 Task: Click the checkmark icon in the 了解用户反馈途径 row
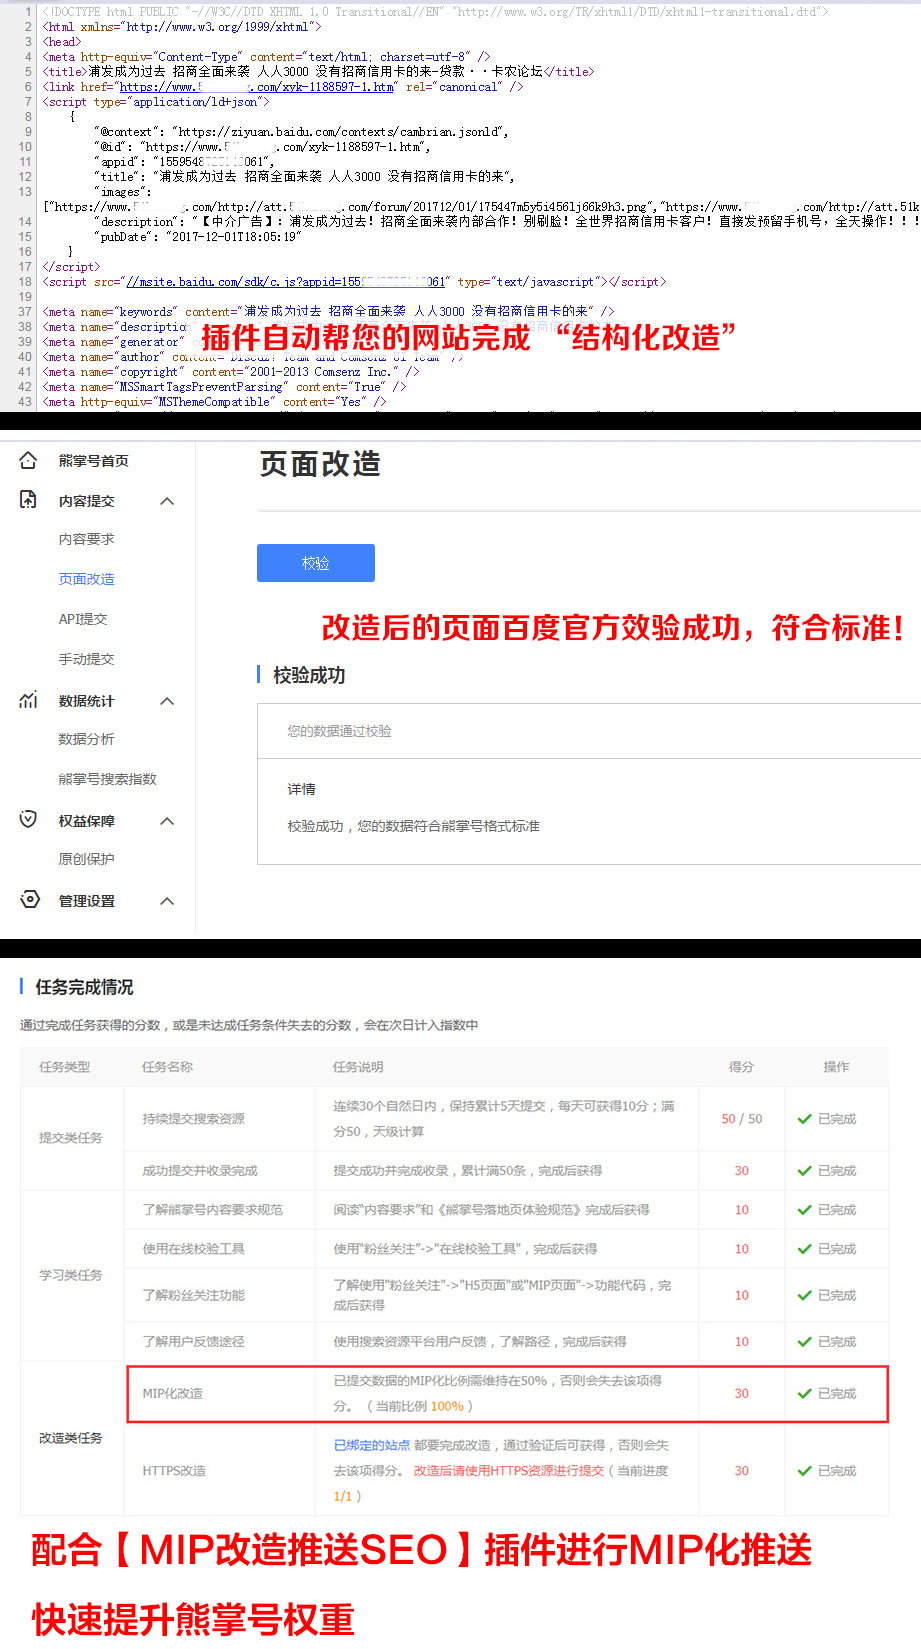tap(804, 1342)
